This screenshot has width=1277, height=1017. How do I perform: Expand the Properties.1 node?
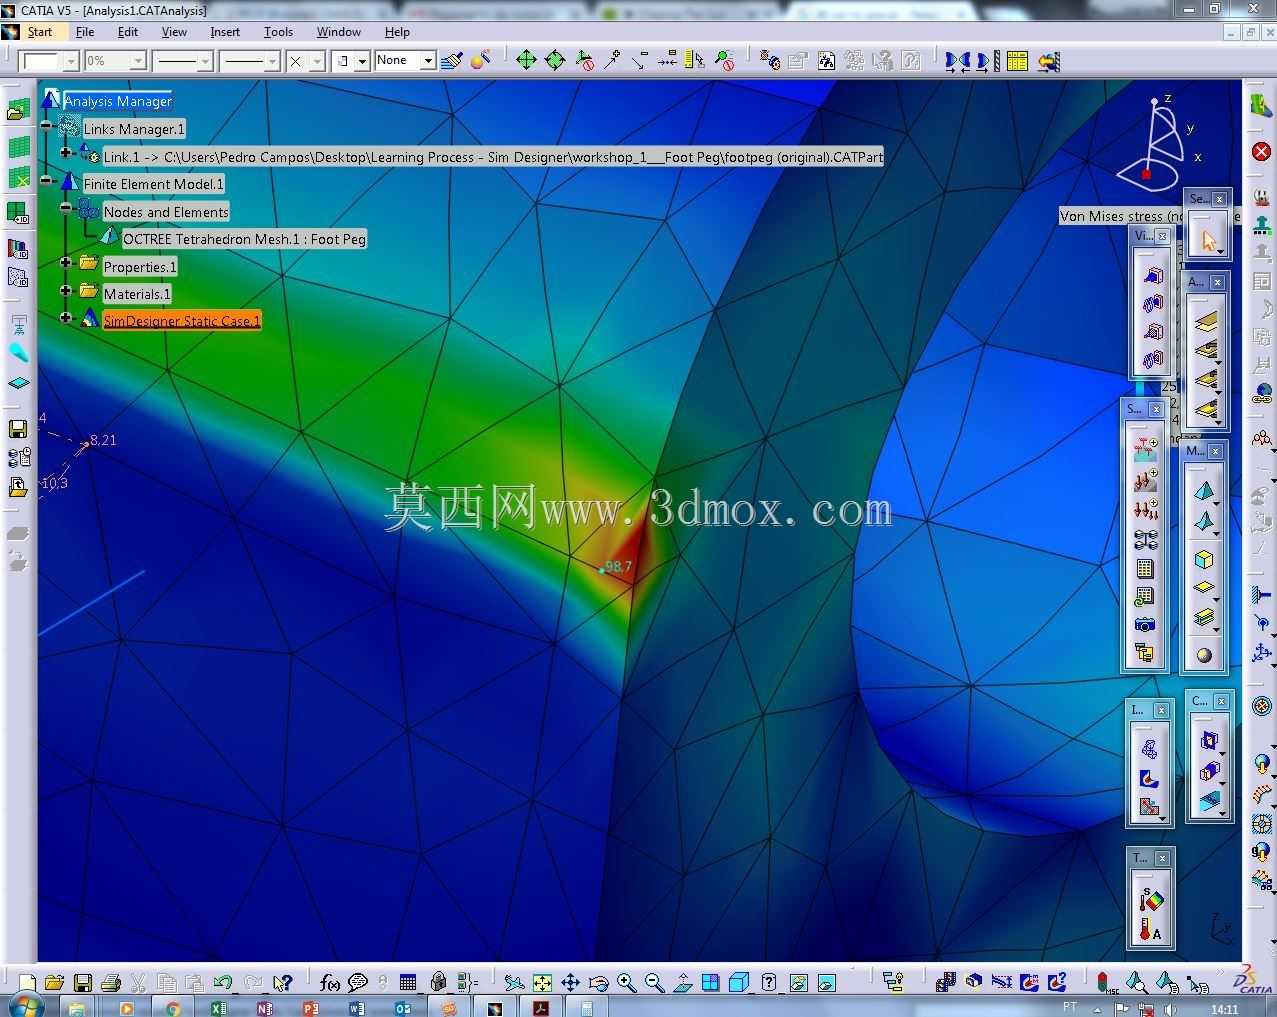(x=66, y=263)
